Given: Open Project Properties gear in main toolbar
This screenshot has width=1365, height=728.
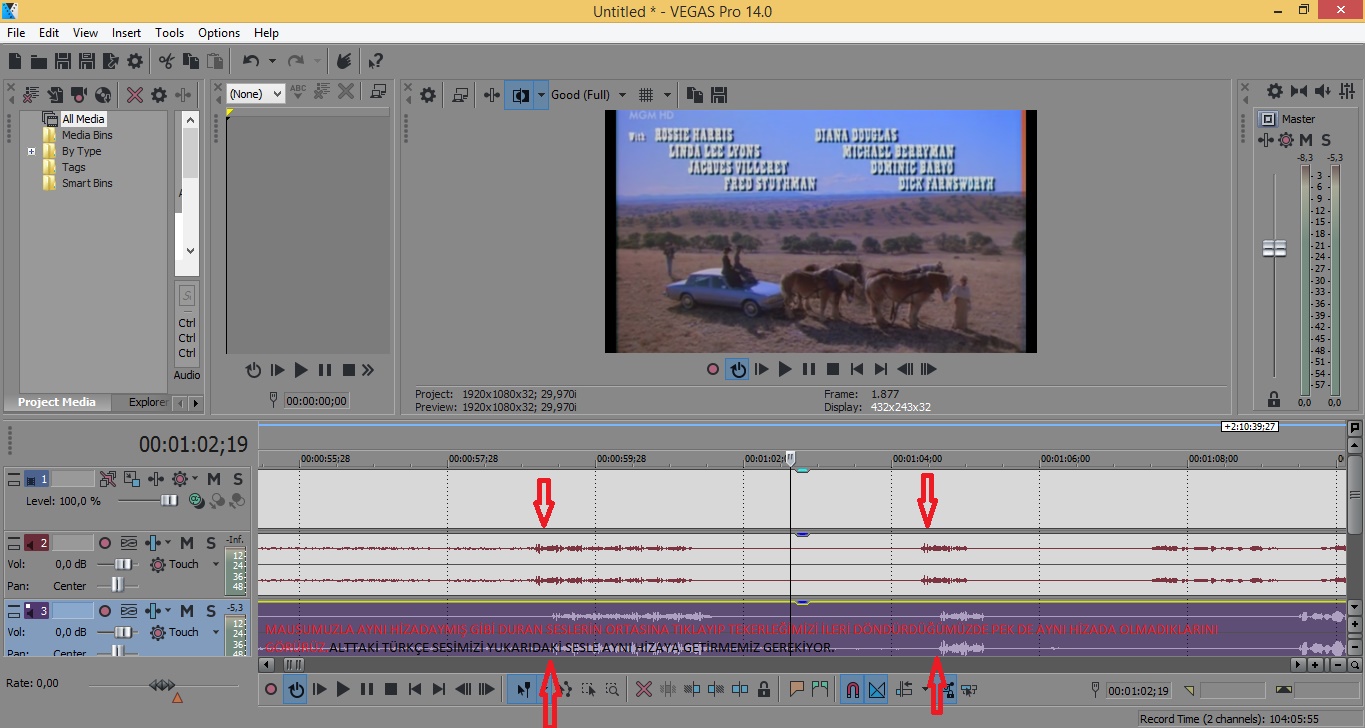Looking at the screenshot, I should [134, 61].
